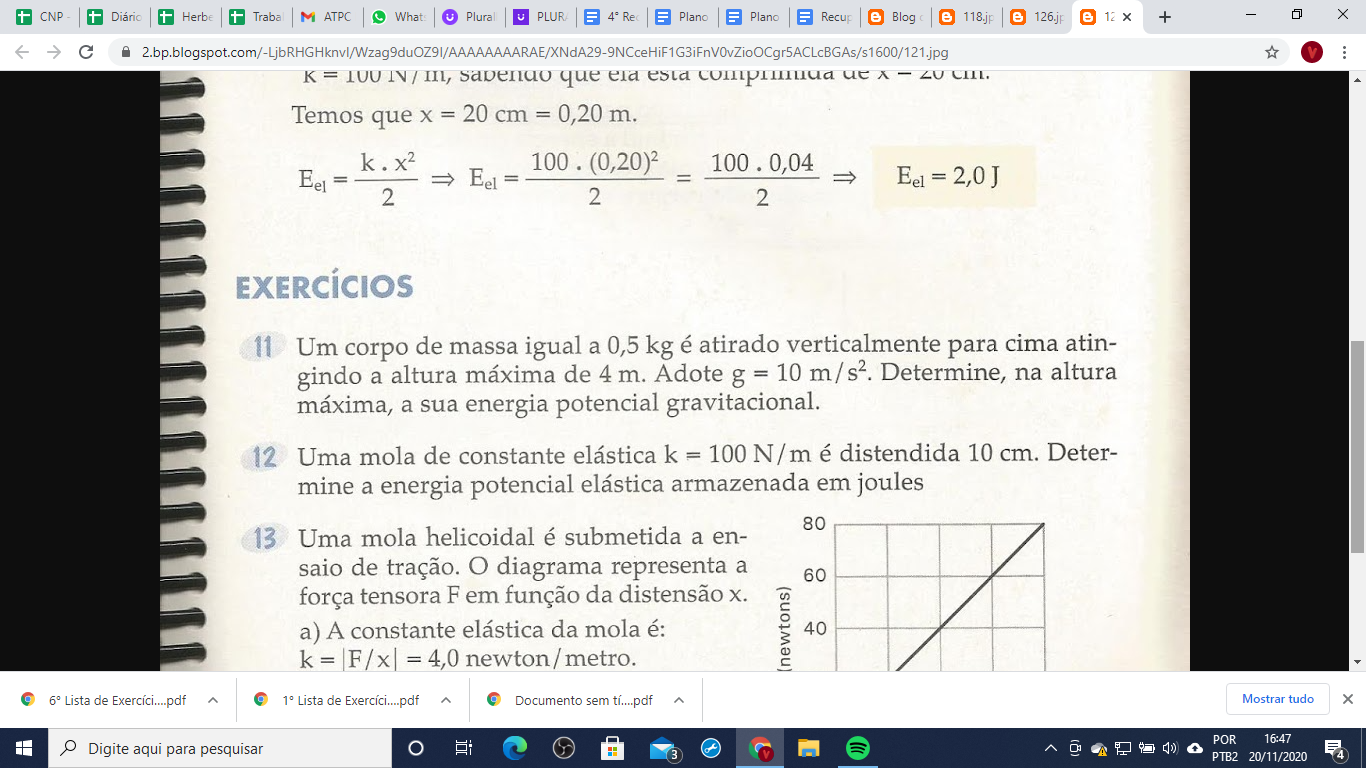Click Mostrar tudo downloads button
This screenshot has width=1366, height=768.
pos(1277,699)
